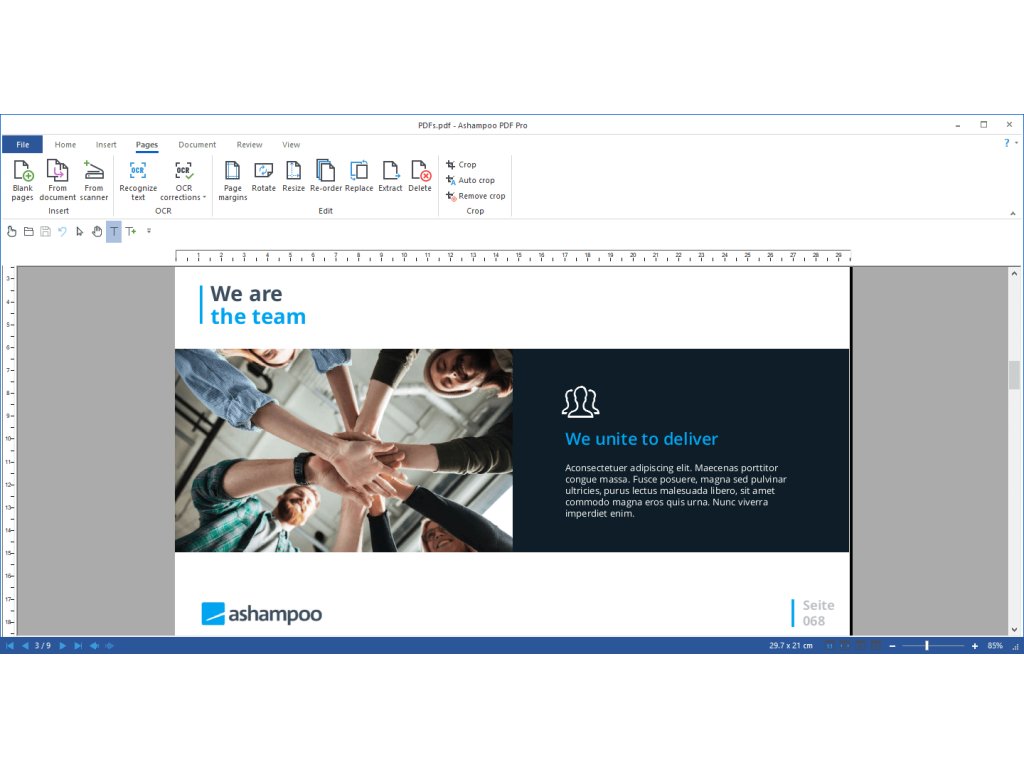This screenshot has height=768, width=1024.
Task: Open OCR corrections dropdown
Action: coord(184,180)
